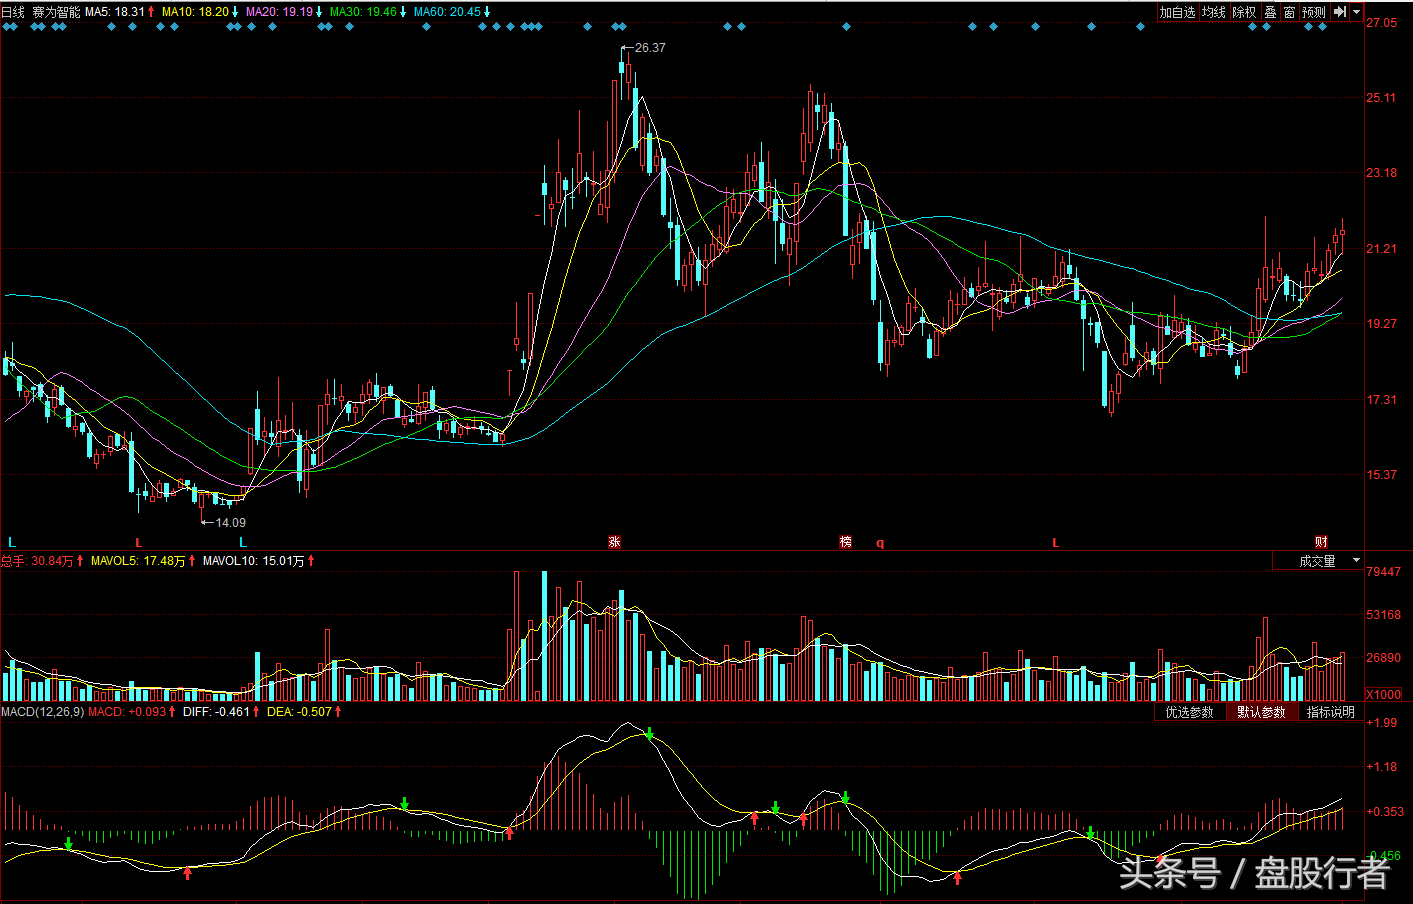Click the blue L marker at far left of chart
Image resolution: width=1413 pixels, height=904 pixels.
[12, 542]
